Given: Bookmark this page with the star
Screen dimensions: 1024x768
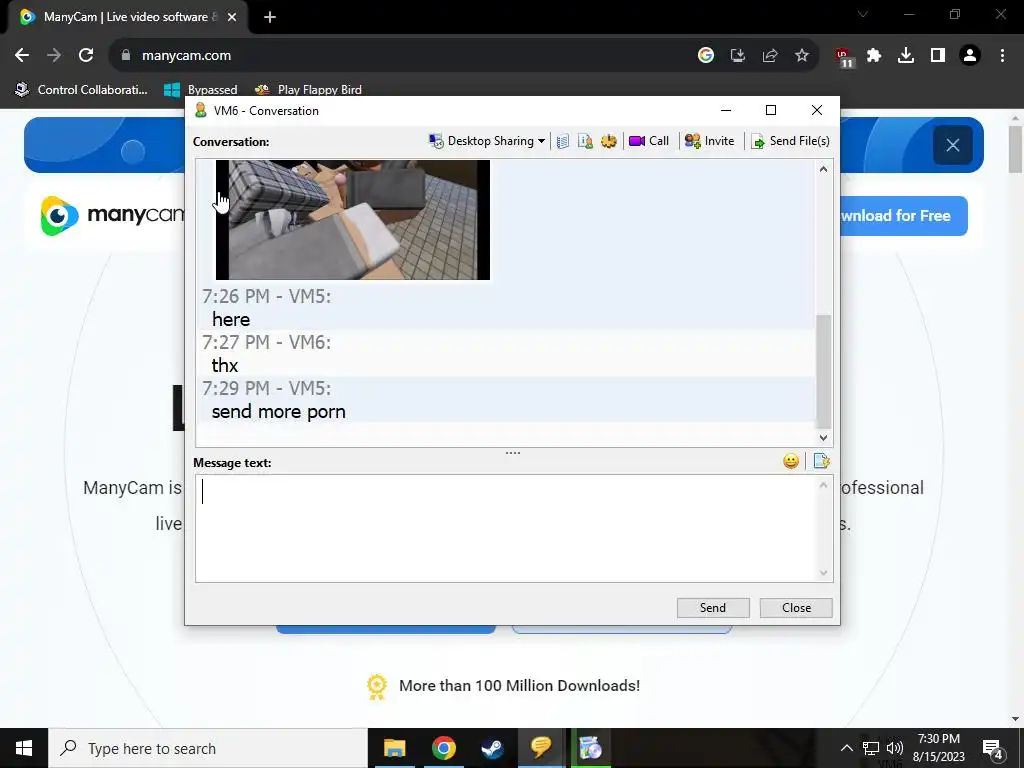Looking at the screenshot, I should coord(802,56).
